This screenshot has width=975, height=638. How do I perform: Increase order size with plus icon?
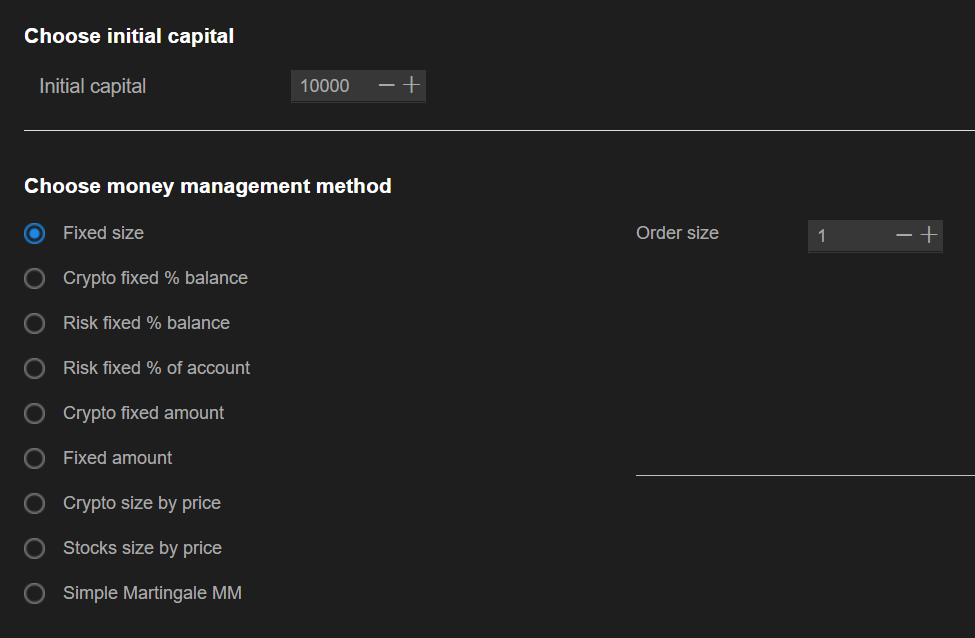tap(929, 235)
